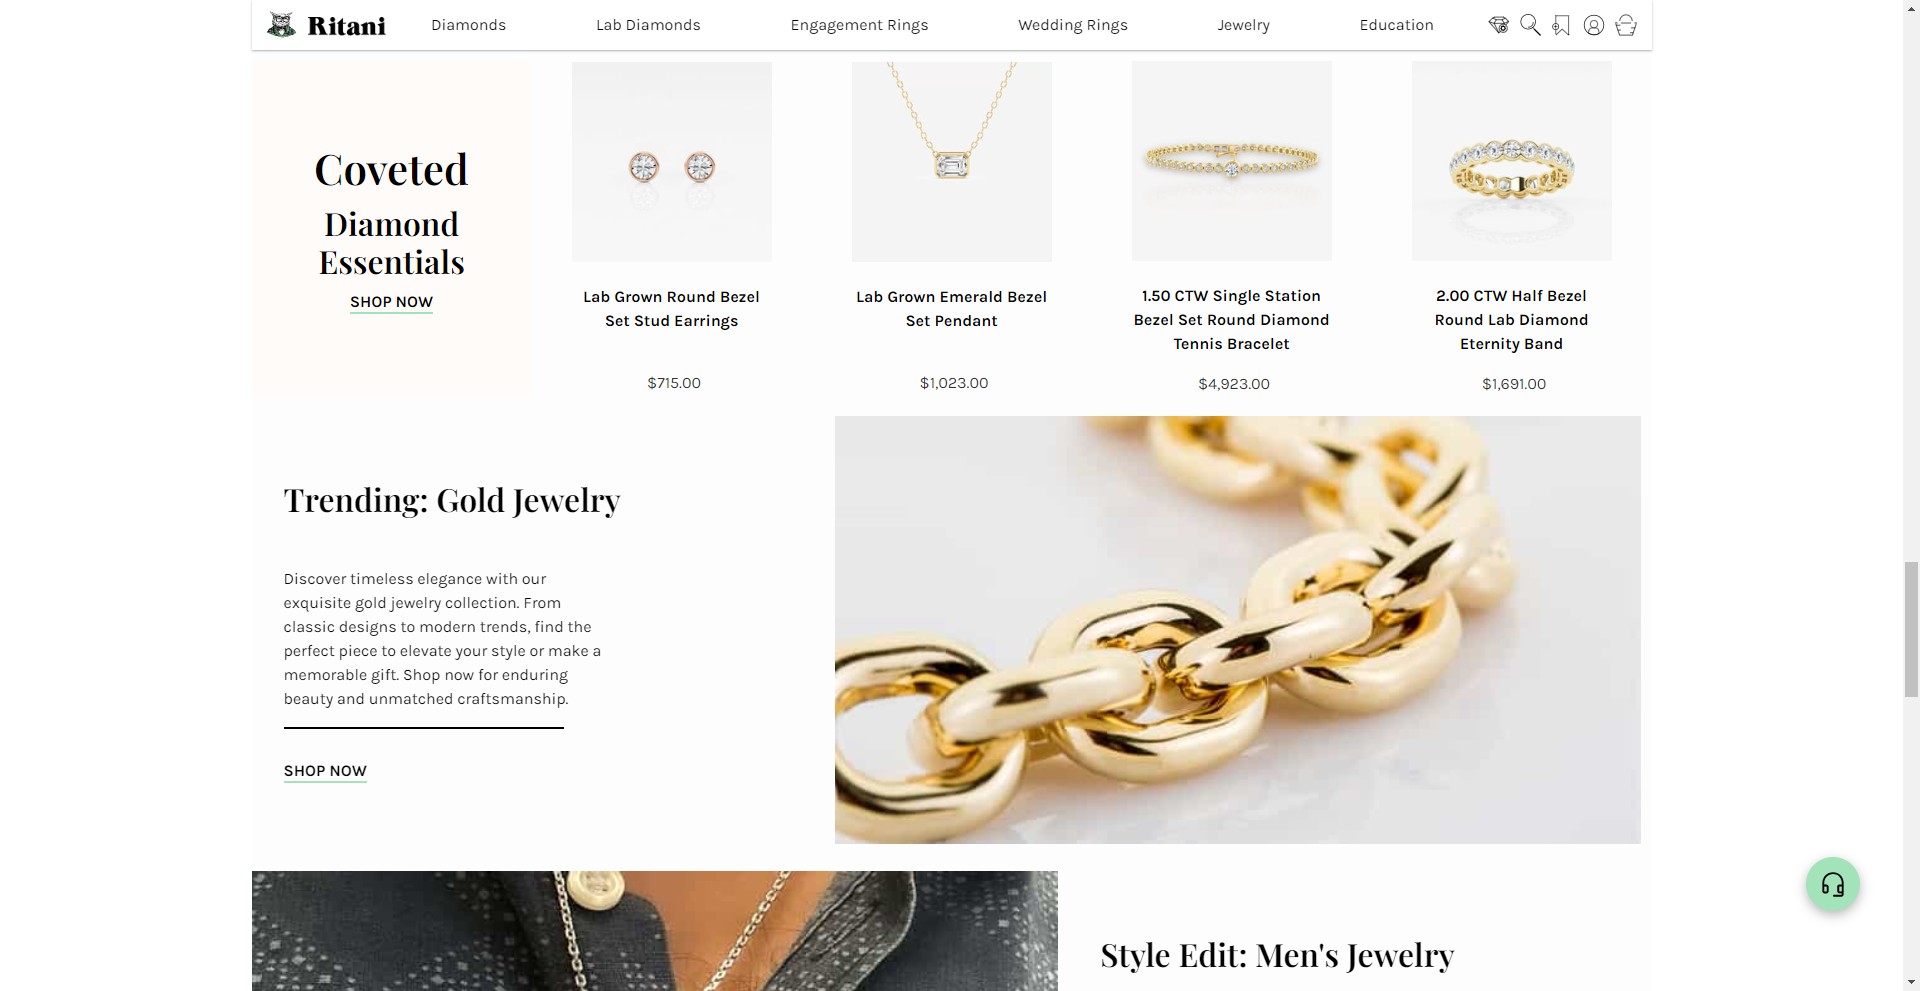Open the shopping basket icon

pos(1626,25)
